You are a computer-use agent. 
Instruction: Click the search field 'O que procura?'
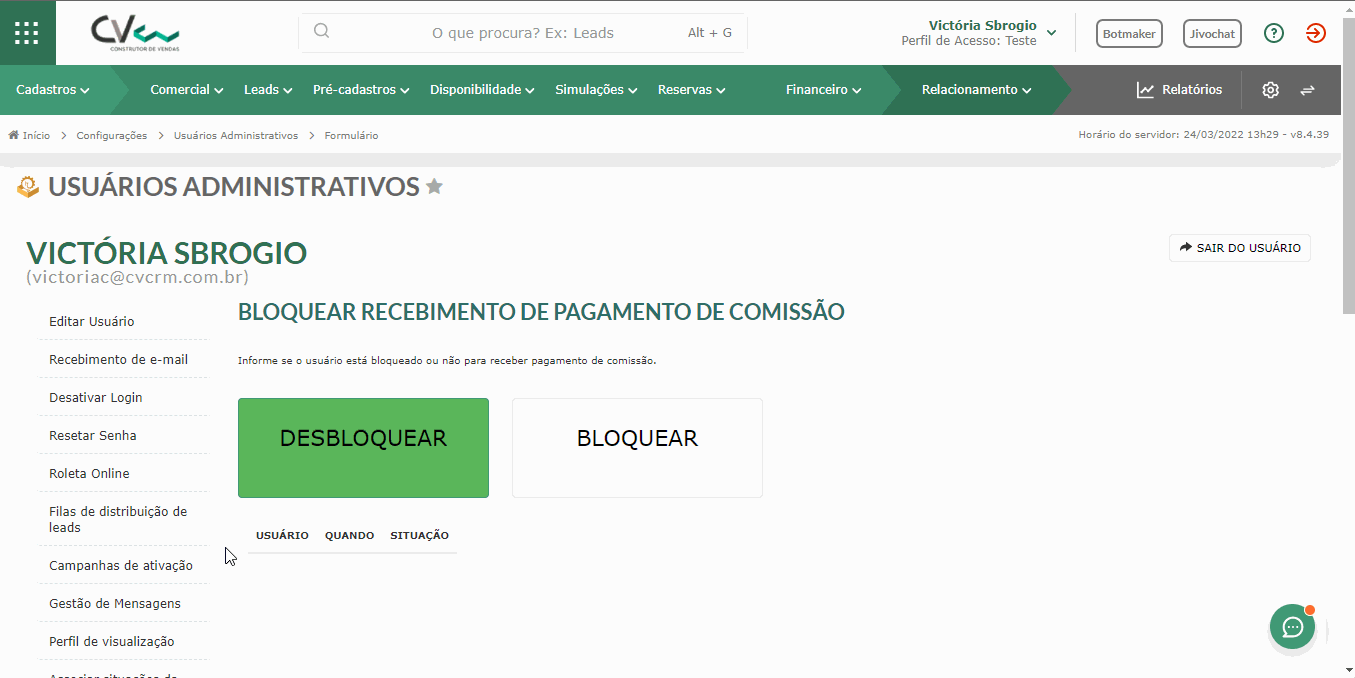point(523,33)
